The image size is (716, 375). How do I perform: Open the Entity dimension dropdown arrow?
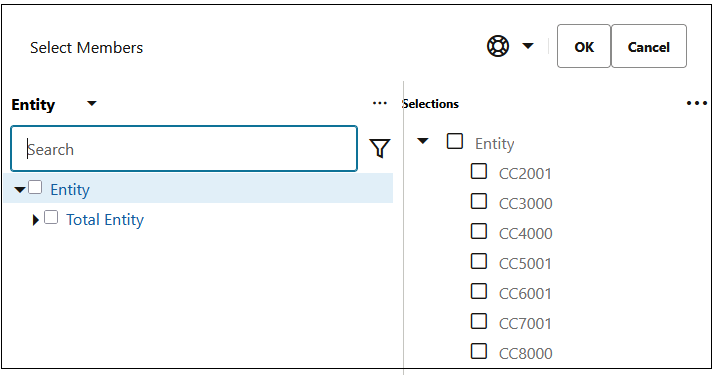point(92,104)
